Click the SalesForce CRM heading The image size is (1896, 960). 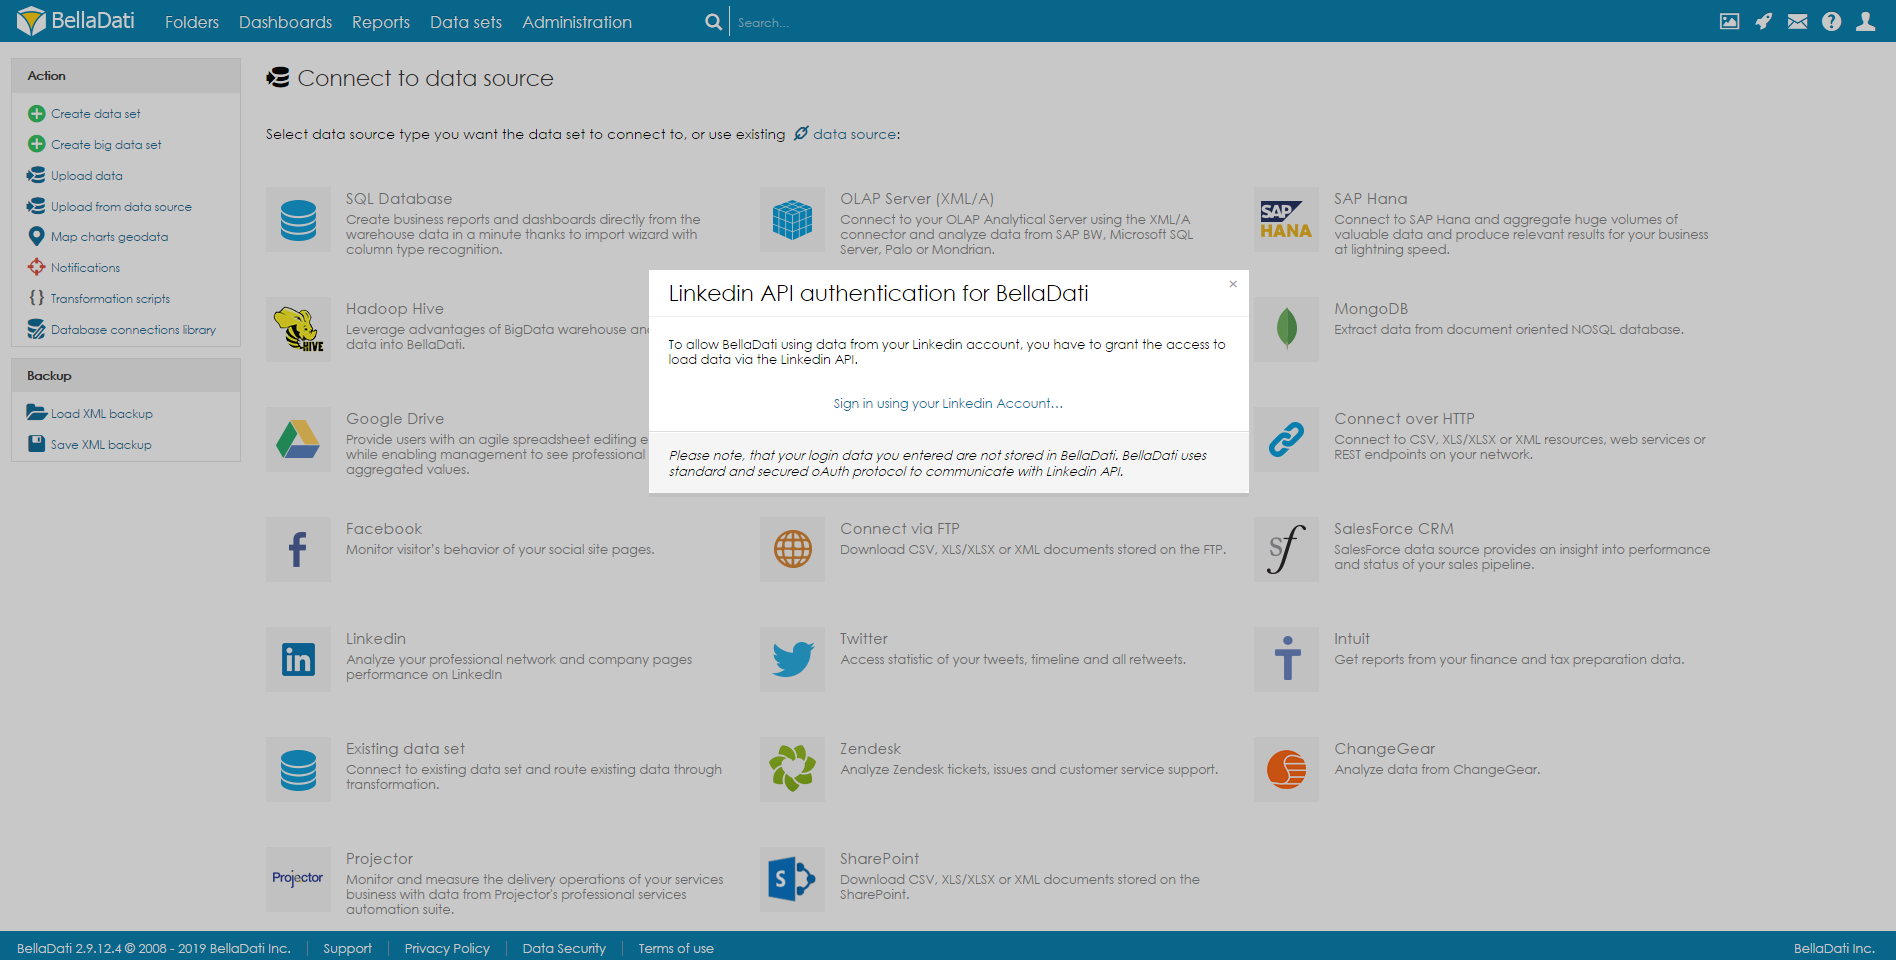[x=1394, y=529]
